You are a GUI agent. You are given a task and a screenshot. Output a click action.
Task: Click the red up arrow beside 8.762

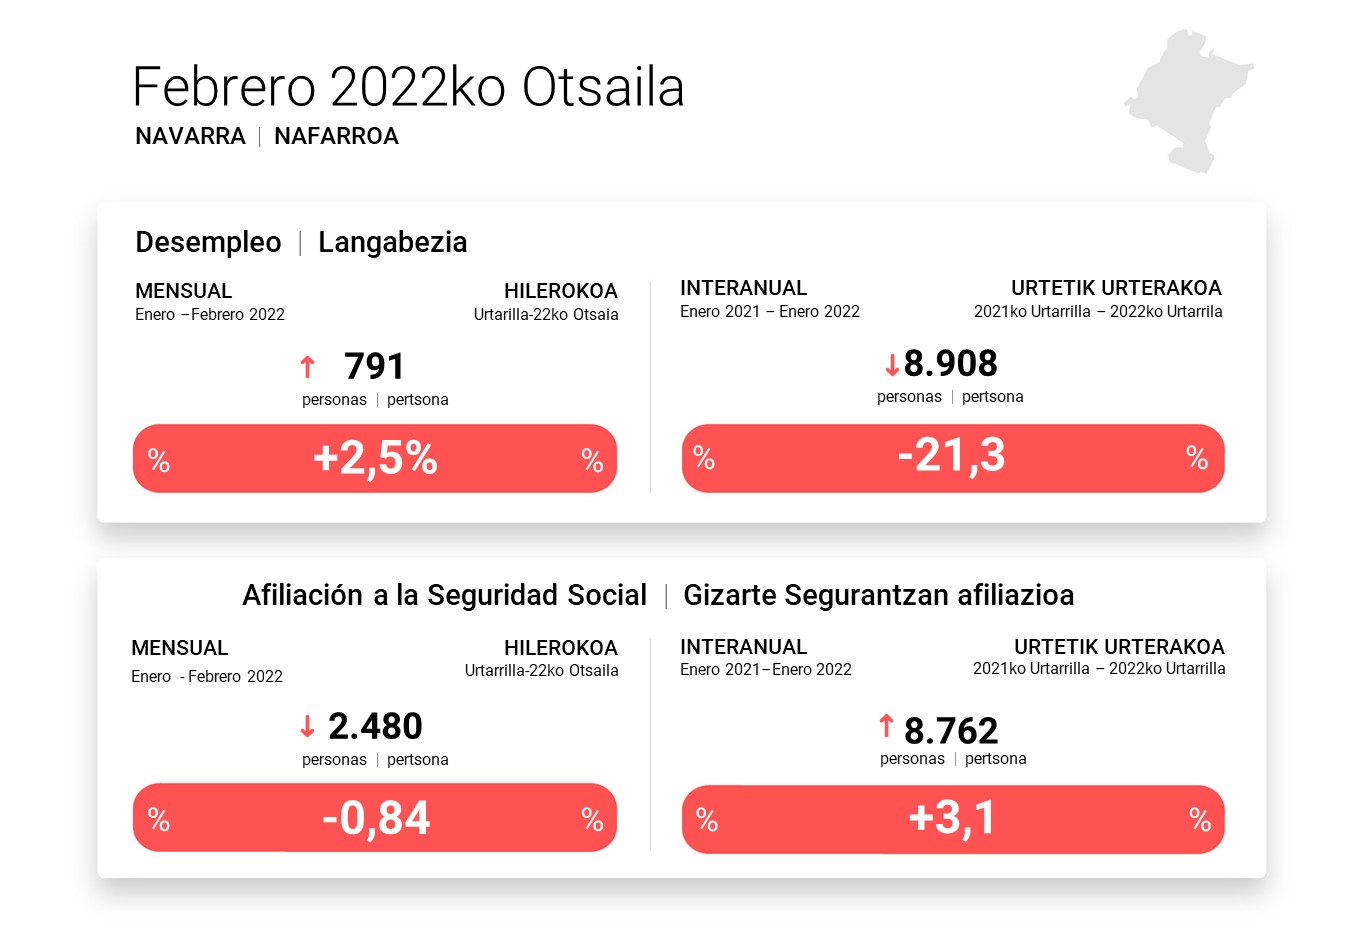(886, 725)
